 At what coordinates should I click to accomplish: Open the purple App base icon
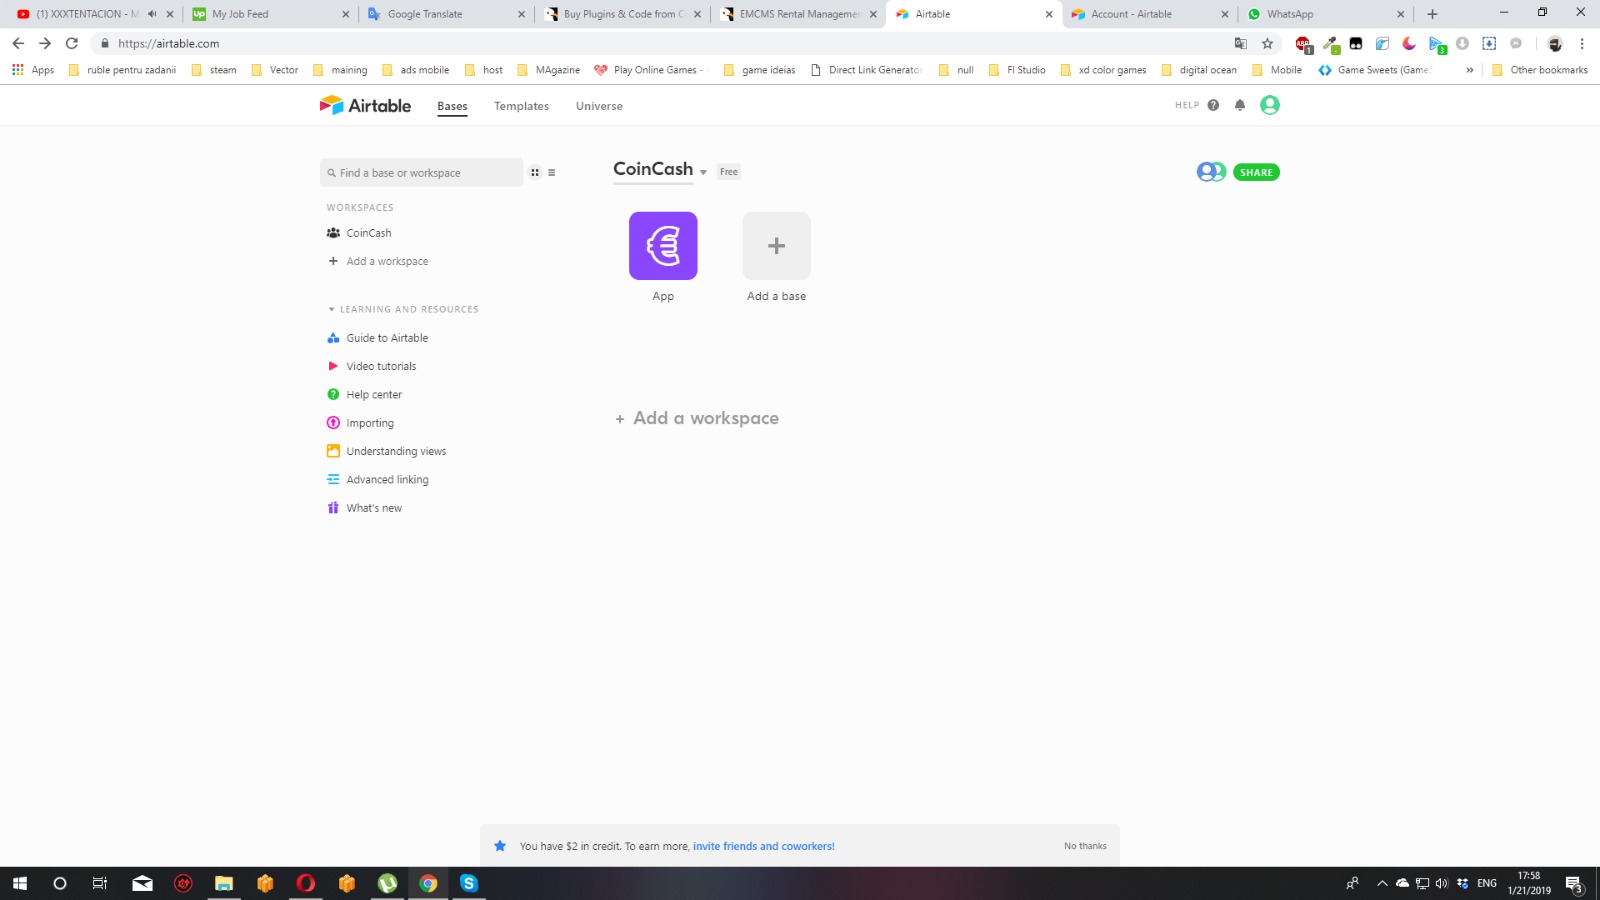coord(663,246)
